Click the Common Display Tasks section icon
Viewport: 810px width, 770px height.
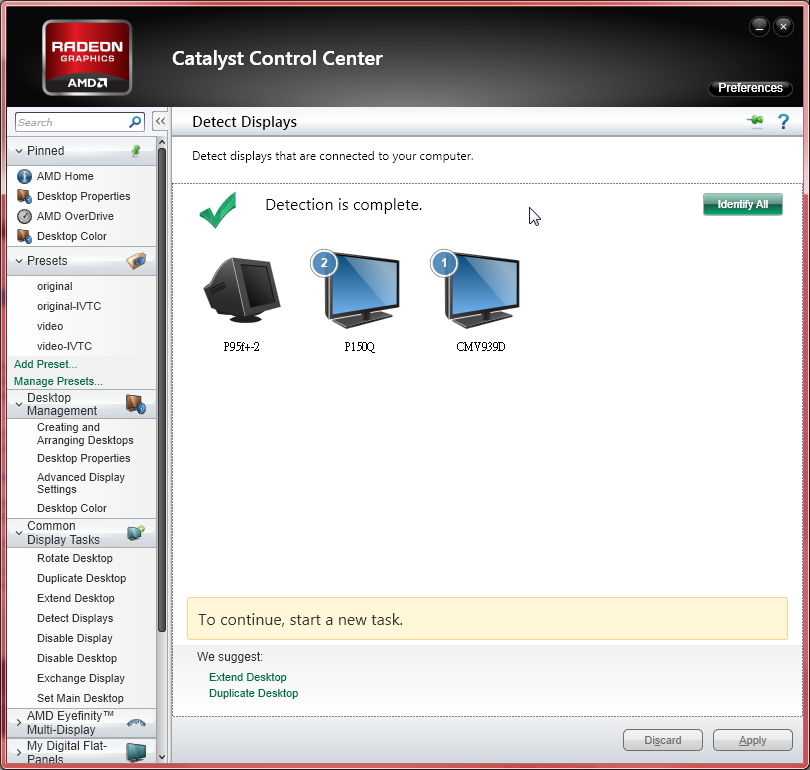point(136,532)
